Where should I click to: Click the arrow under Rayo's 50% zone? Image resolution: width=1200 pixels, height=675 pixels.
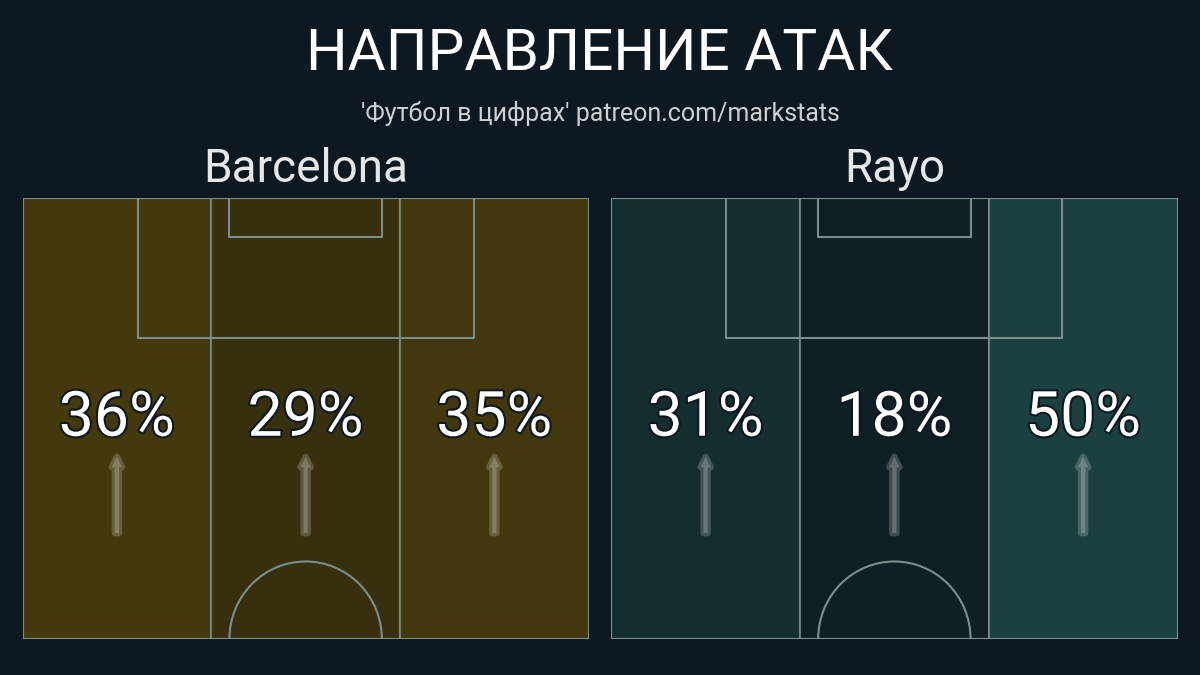[x=1082, y=496]
